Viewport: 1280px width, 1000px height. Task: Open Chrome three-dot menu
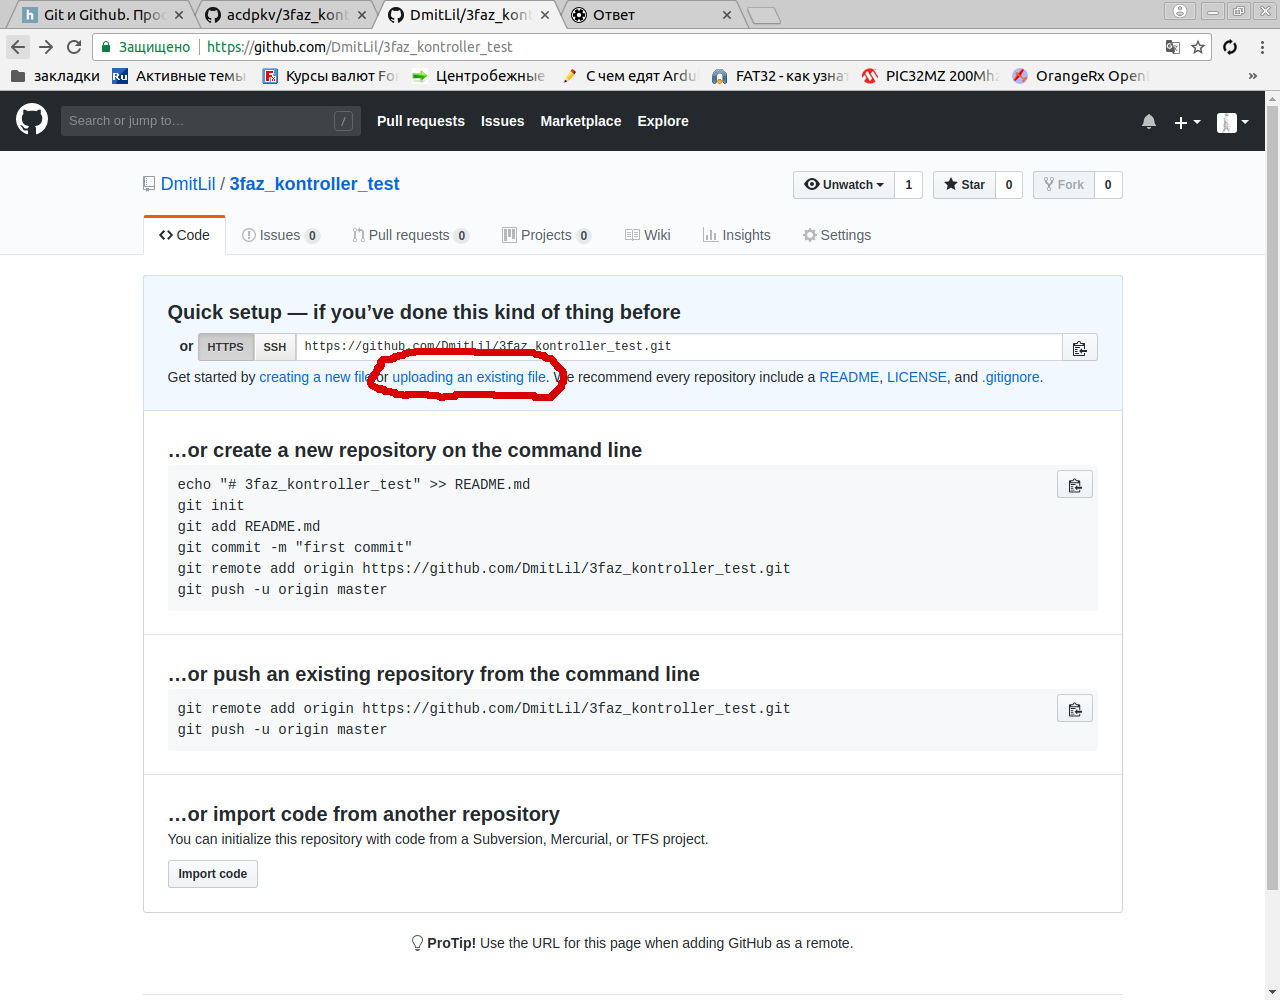point(1262,47)
